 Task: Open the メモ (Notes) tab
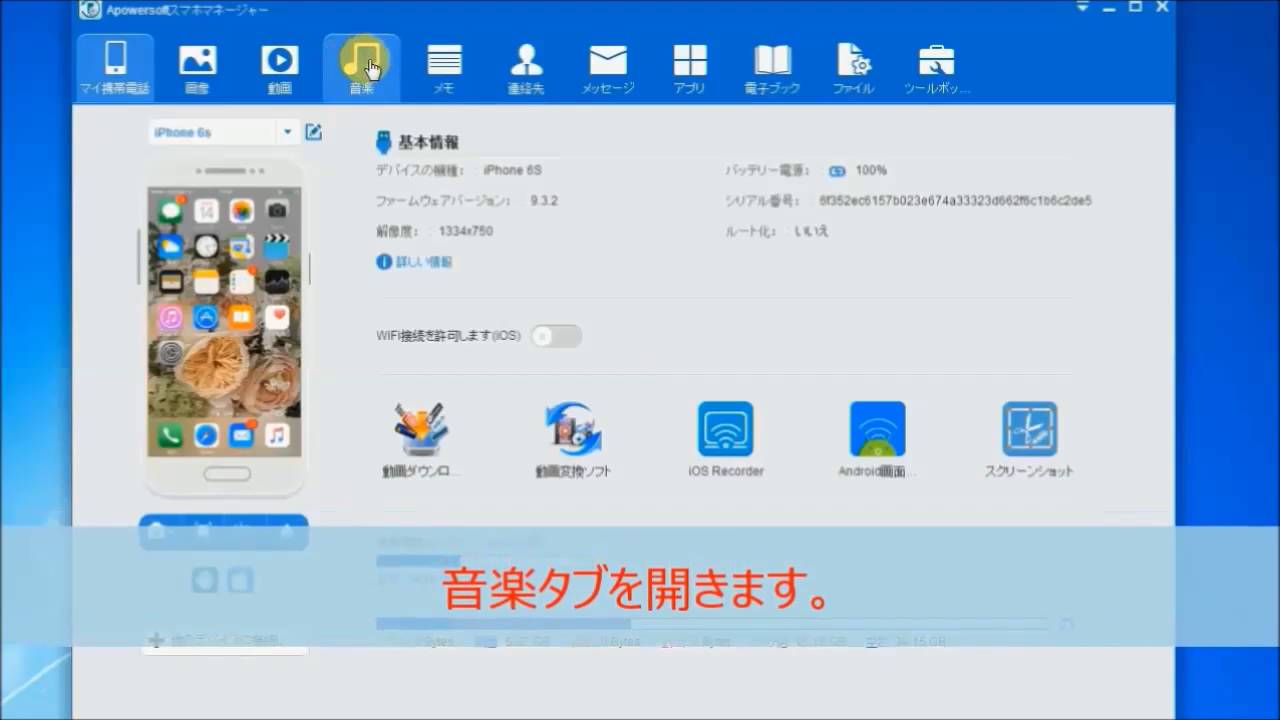(x=444, y=67)
